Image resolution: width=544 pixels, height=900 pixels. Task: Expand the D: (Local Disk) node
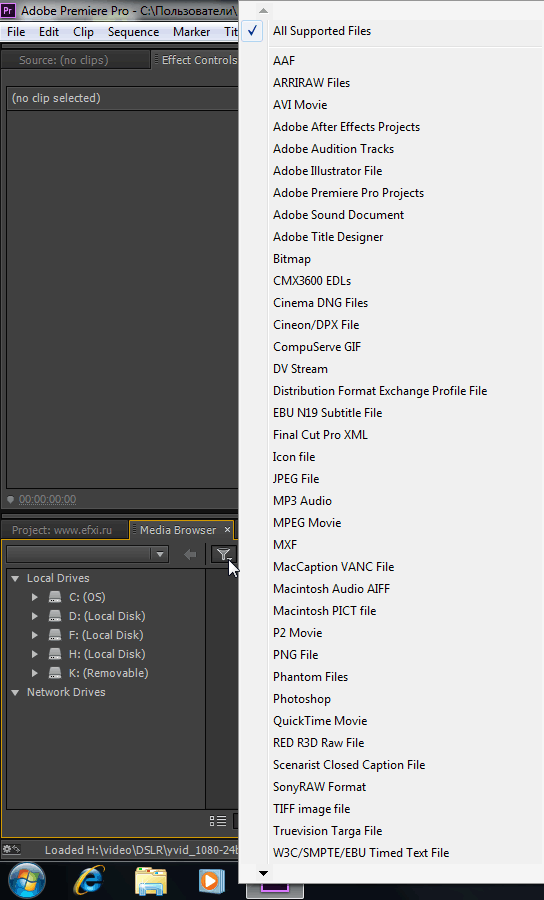tap(35, 616)
